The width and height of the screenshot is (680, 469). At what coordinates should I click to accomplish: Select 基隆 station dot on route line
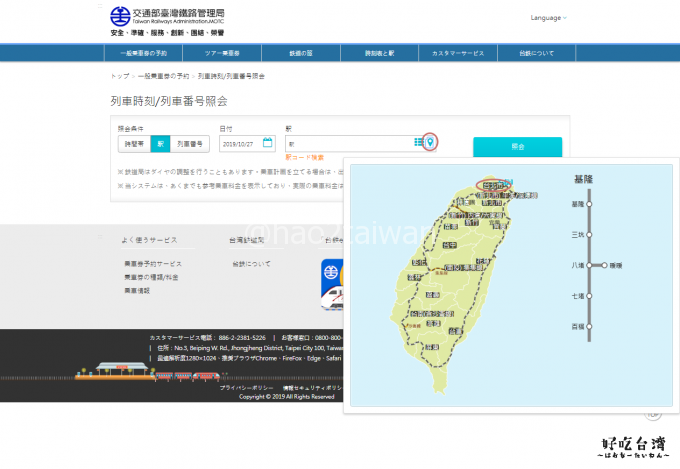(590, 204)
